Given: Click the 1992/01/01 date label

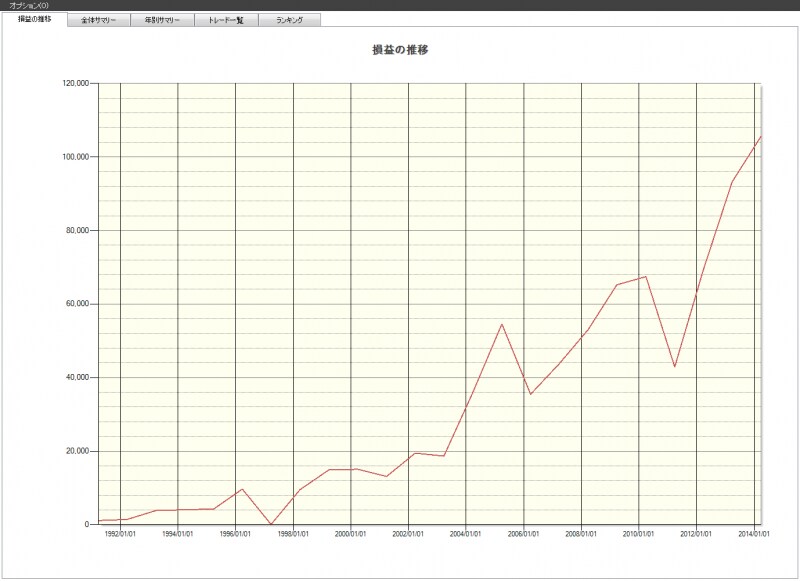Looking at the screenshot, I should [x=122, y=534].
